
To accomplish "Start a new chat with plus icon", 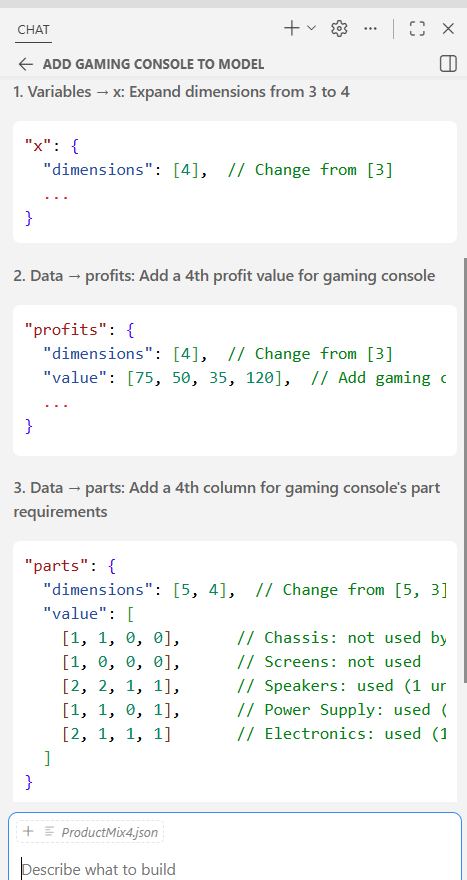I will tap(292, 29).
